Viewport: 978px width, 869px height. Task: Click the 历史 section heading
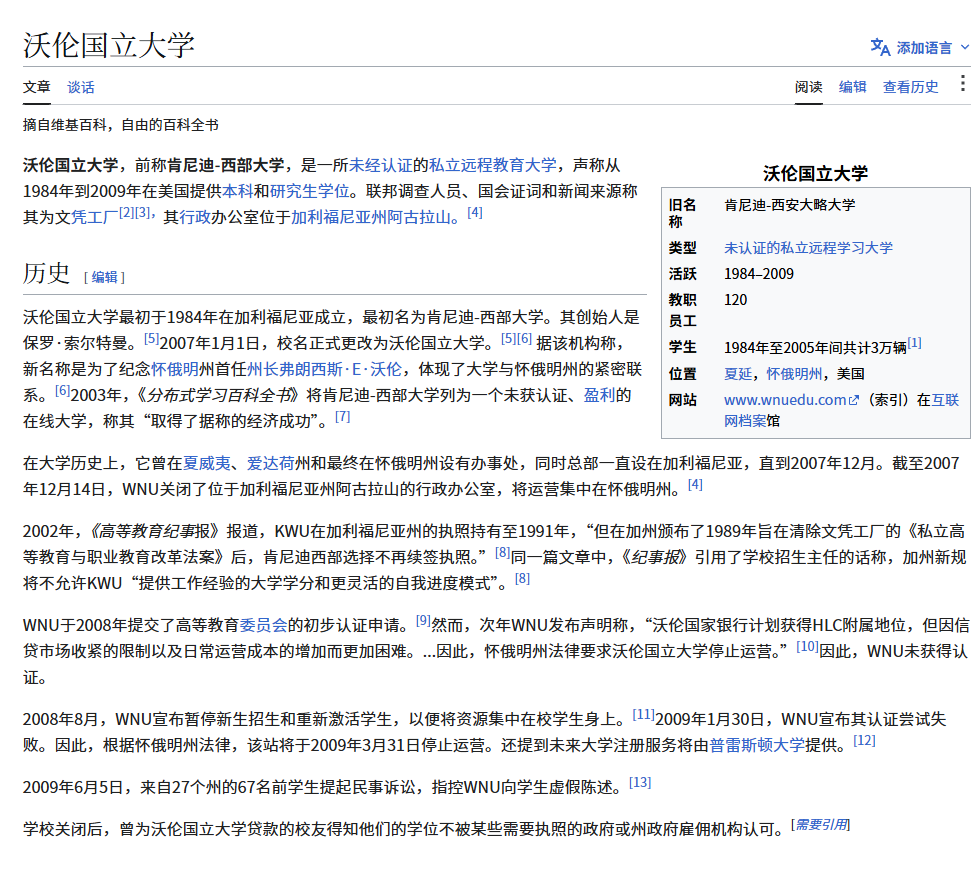coord(46,274)
